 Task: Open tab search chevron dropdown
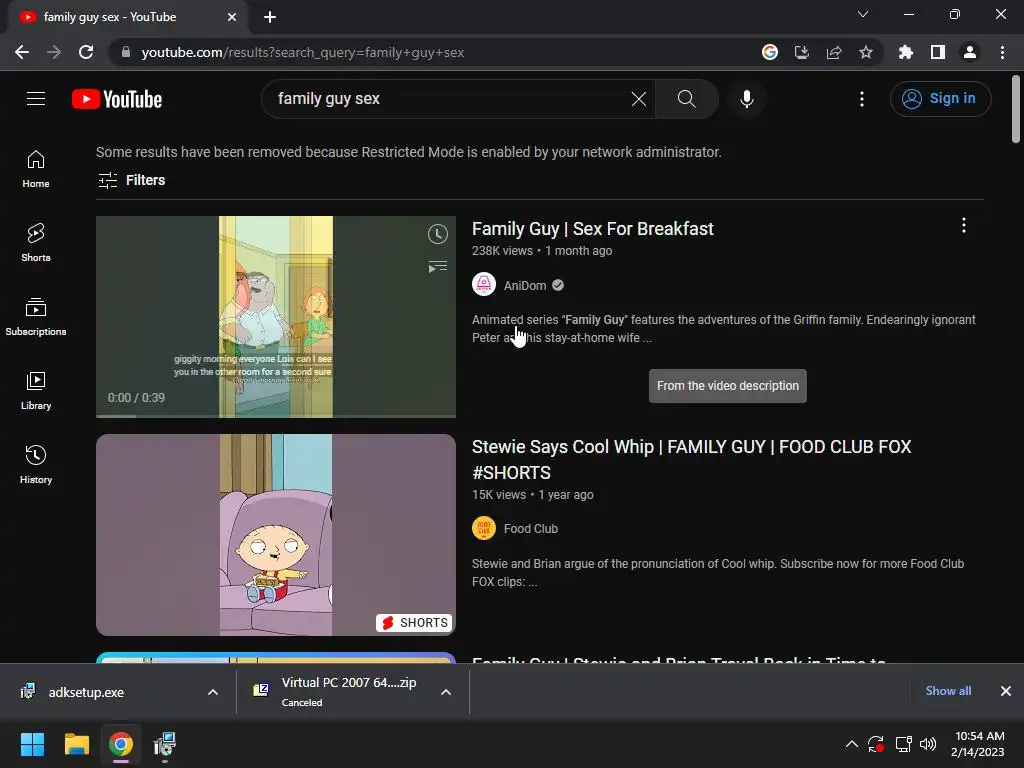pos(863,14)
